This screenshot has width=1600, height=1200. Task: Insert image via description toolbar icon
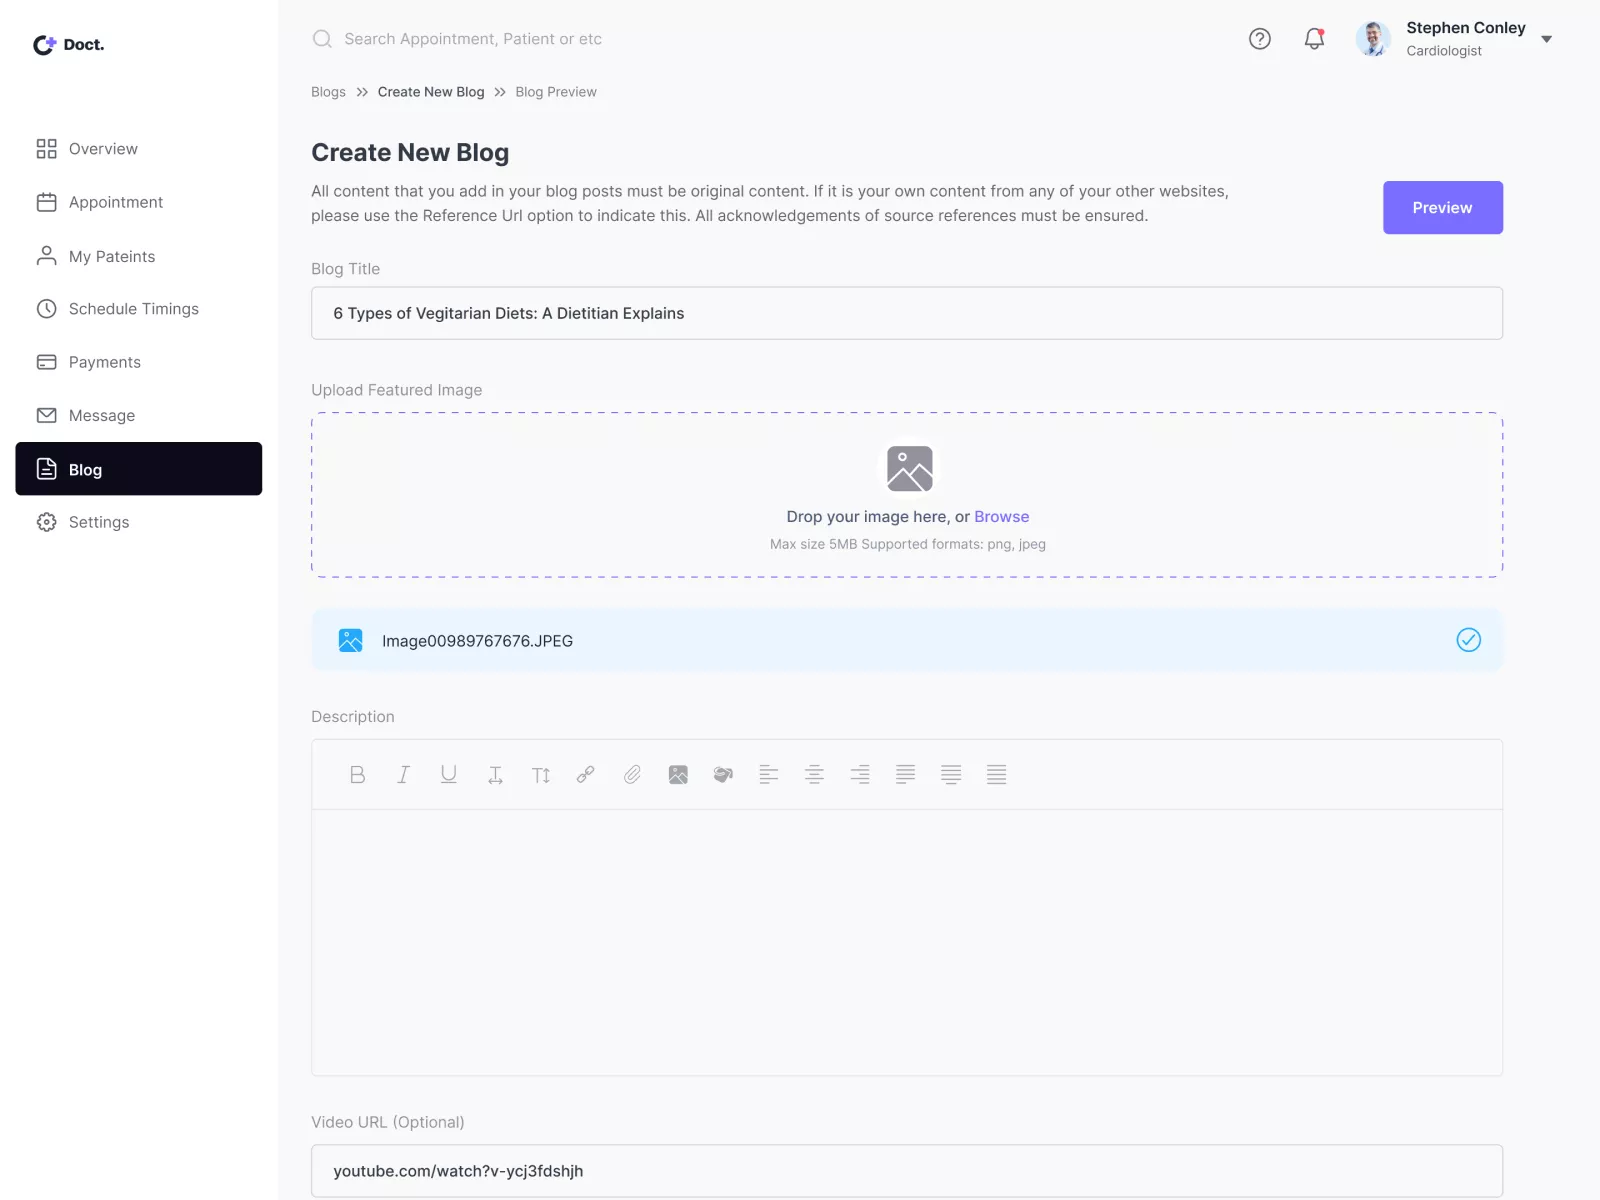[x=678, y=775]
